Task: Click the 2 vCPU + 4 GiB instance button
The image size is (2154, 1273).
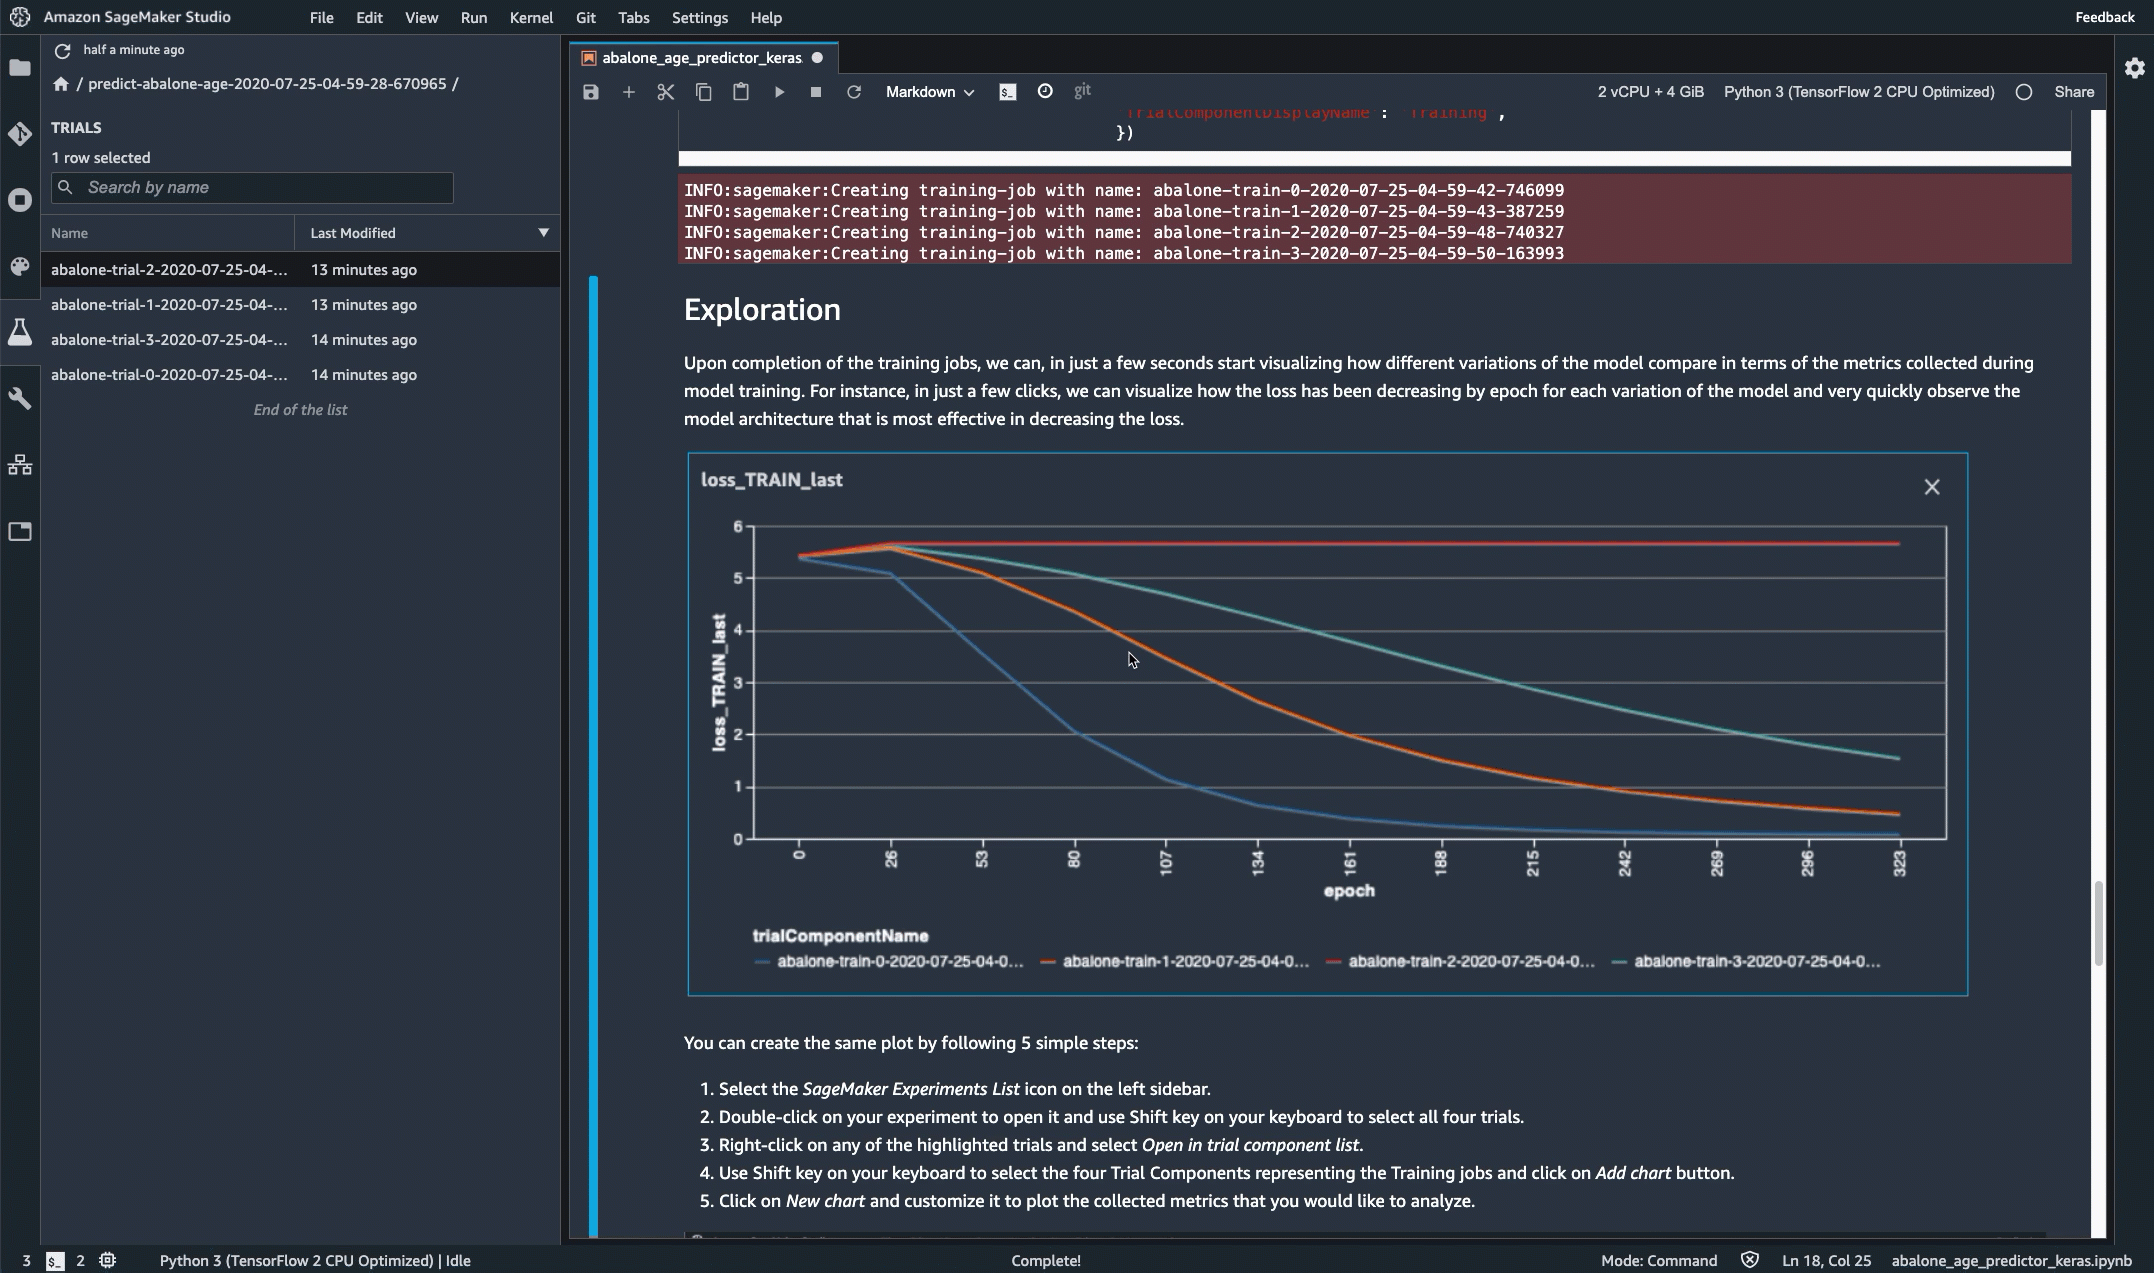Action: [1650, 92]
